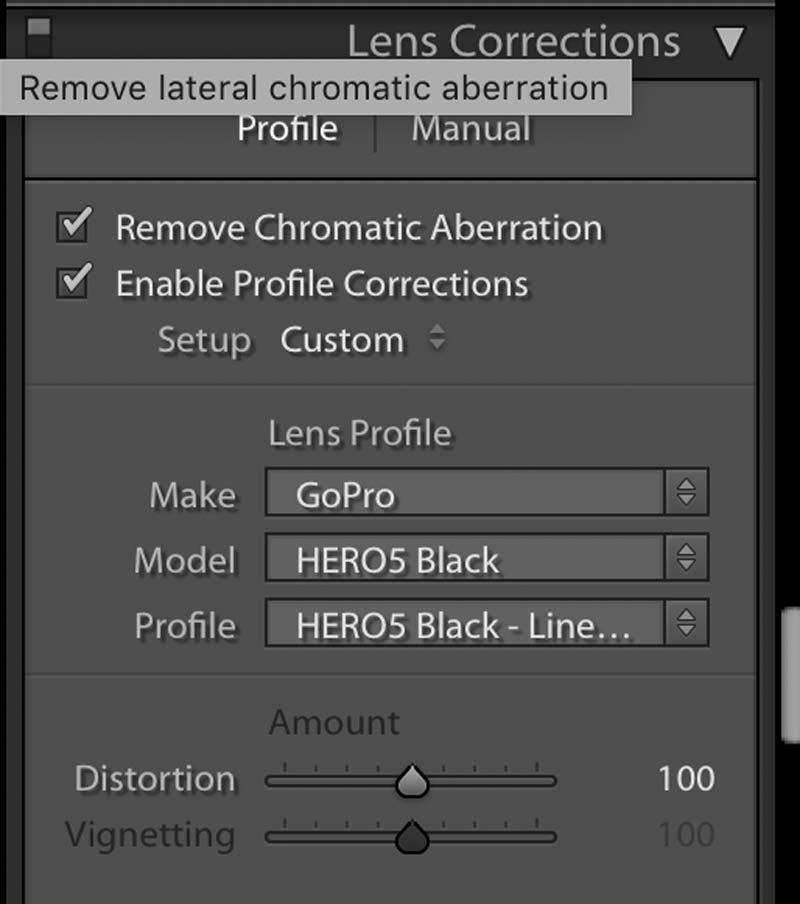
Task: Click the Setup stepper arrows icon
Action: coord(437,340)
